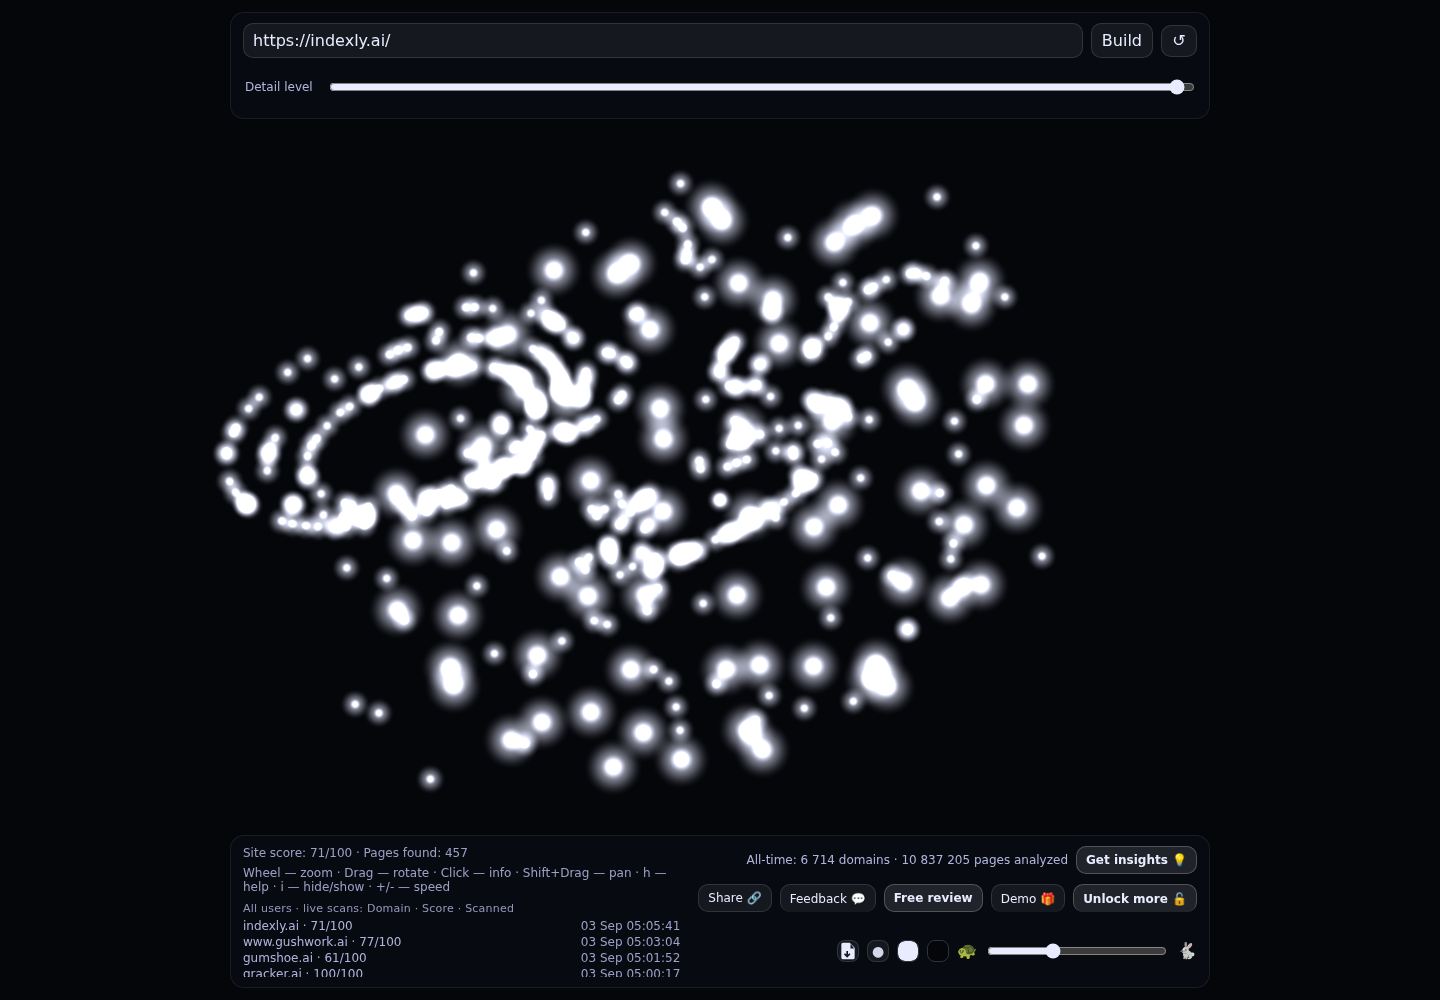
Task: Select the black color swatch
Action: [x=938, y=951]
